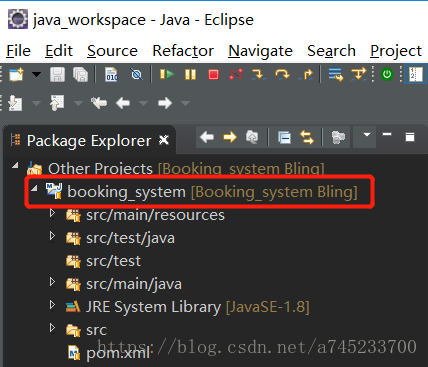Select src/main/resources source folder
428x367 pixels.
[145, 215]
